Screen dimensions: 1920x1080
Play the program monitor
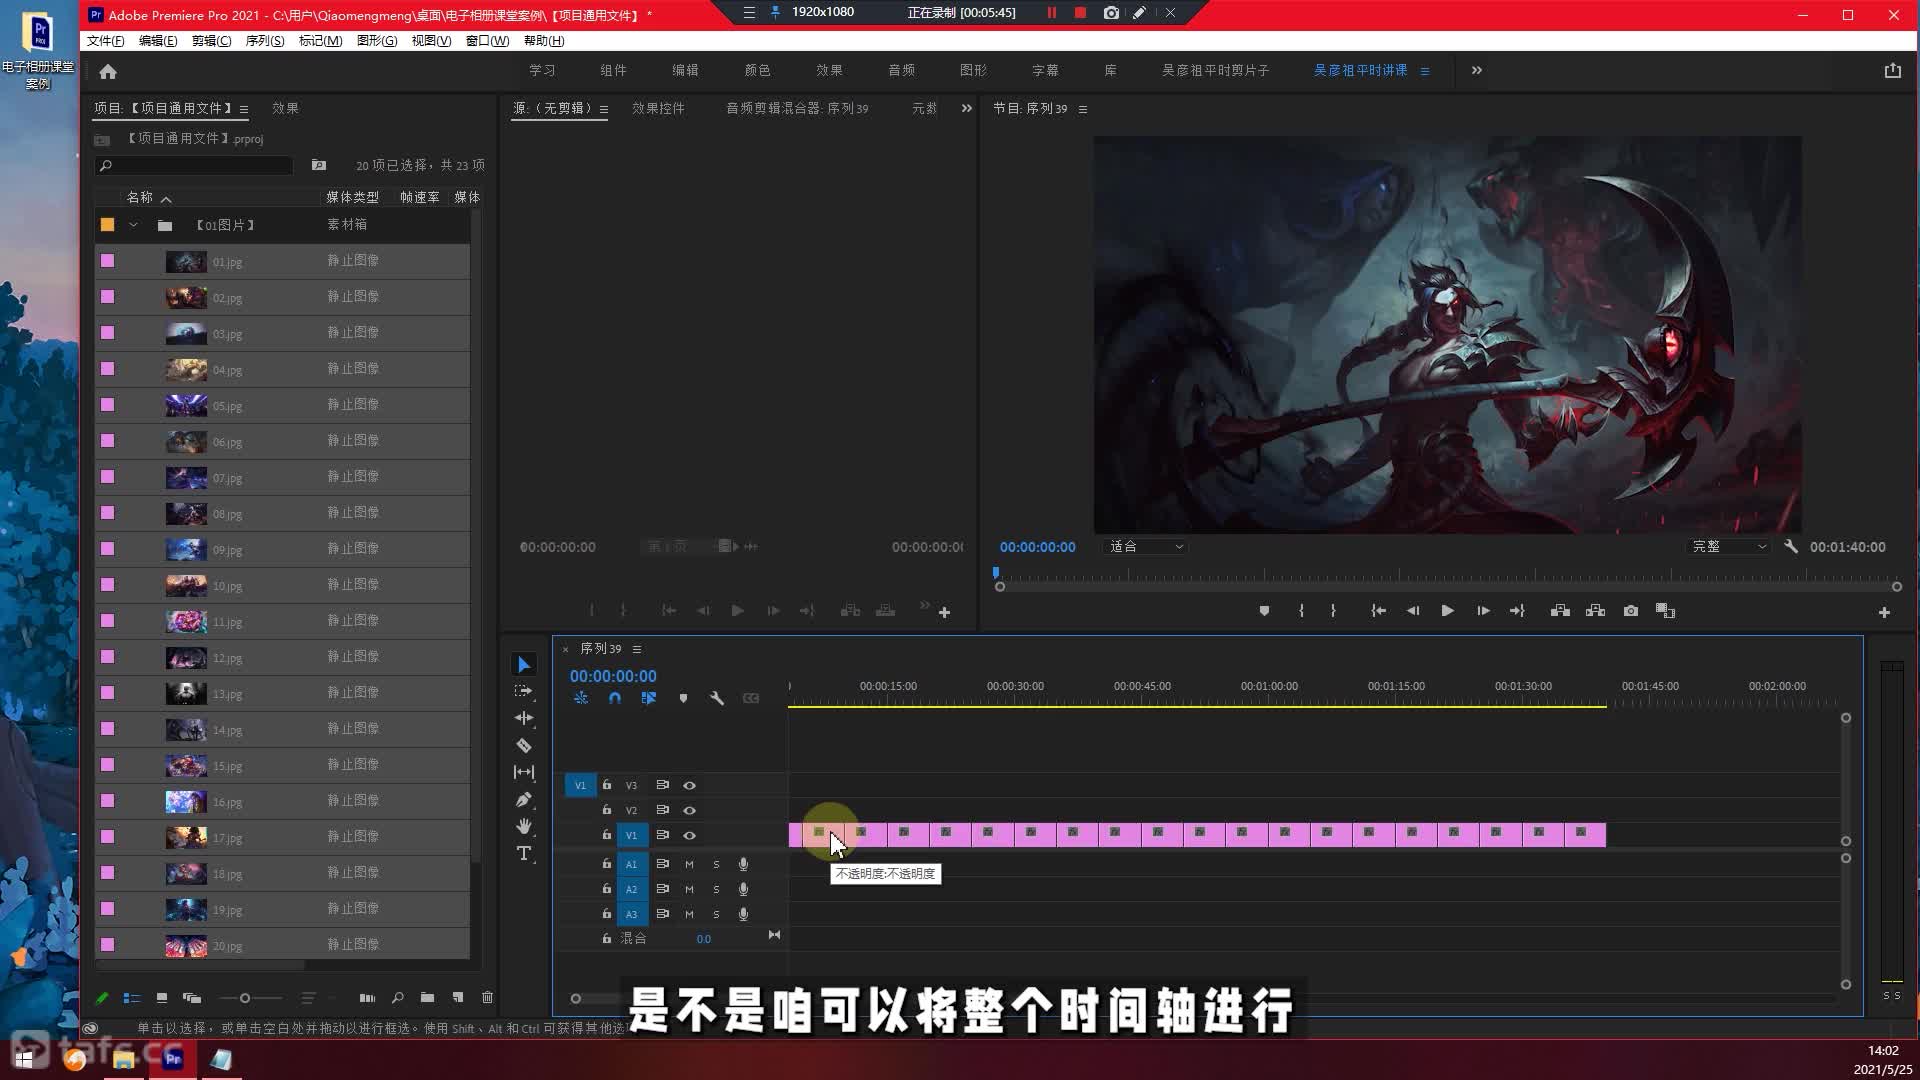pos(1447,611)
